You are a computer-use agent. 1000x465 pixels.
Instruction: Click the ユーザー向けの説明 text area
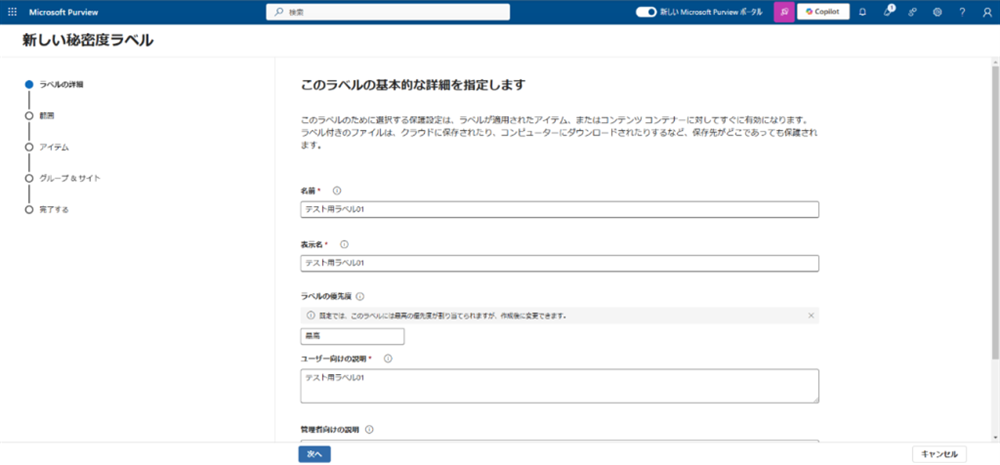559,385
